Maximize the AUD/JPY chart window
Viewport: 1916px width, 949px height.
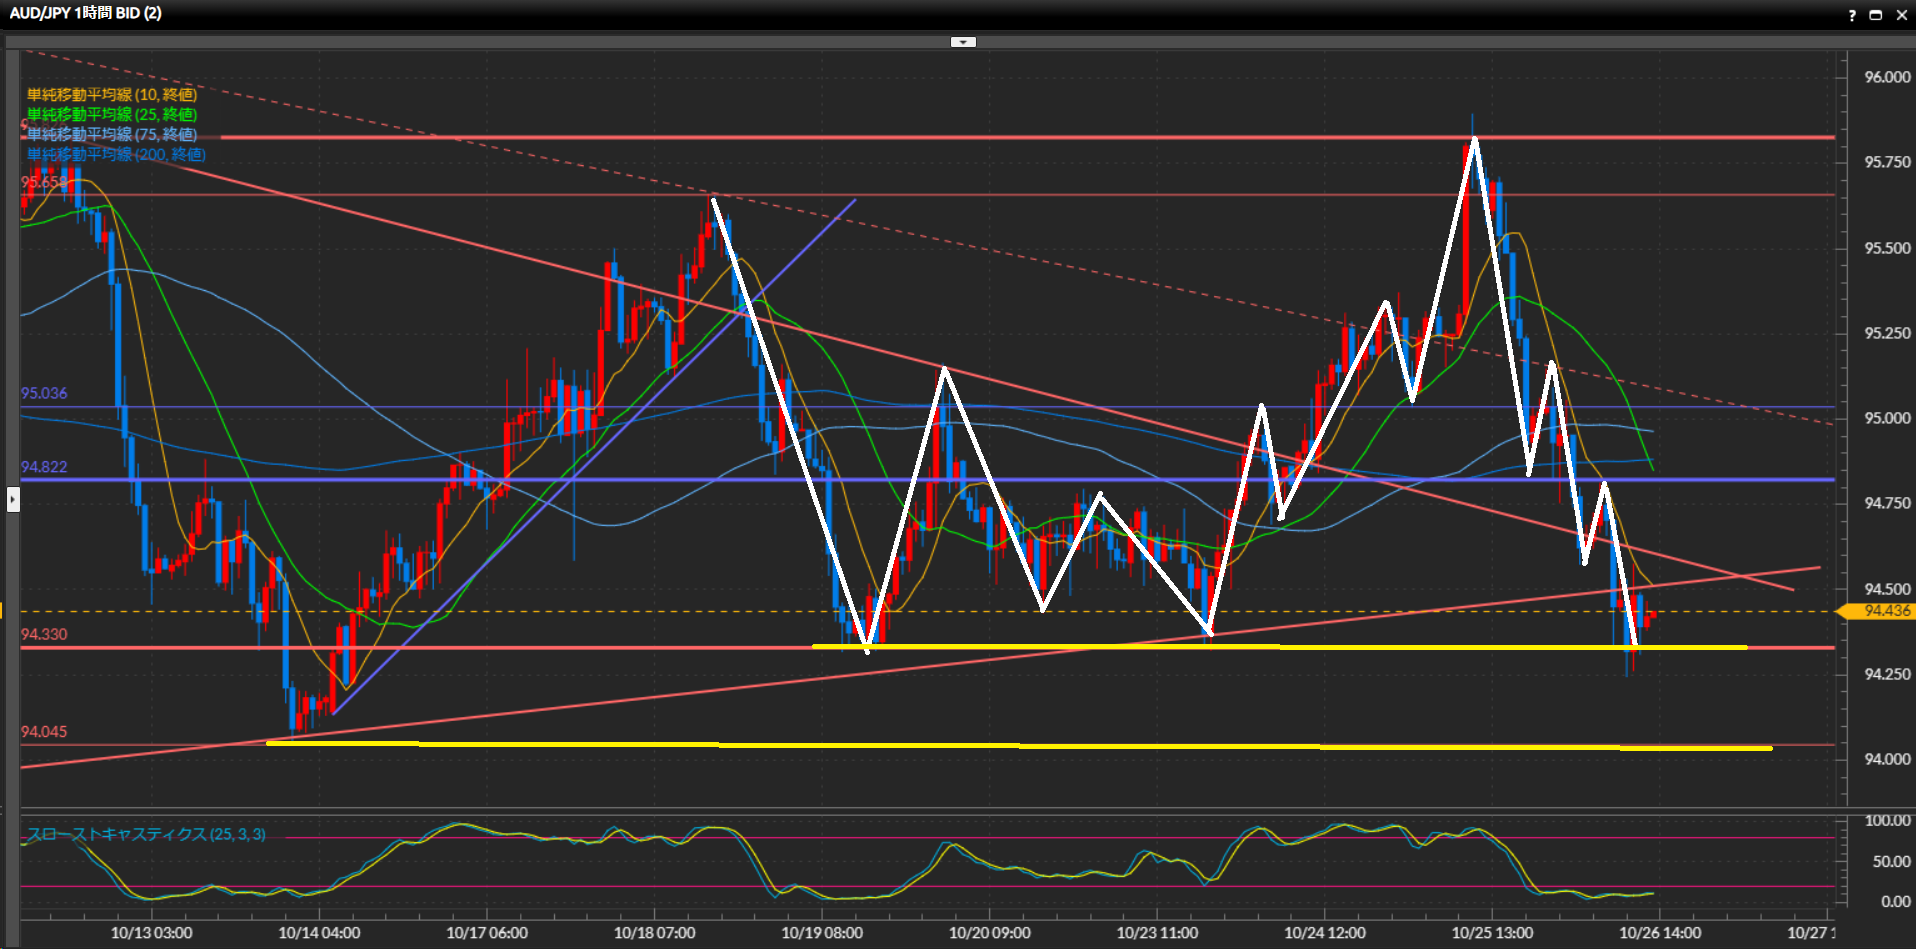click(1876, 15)
